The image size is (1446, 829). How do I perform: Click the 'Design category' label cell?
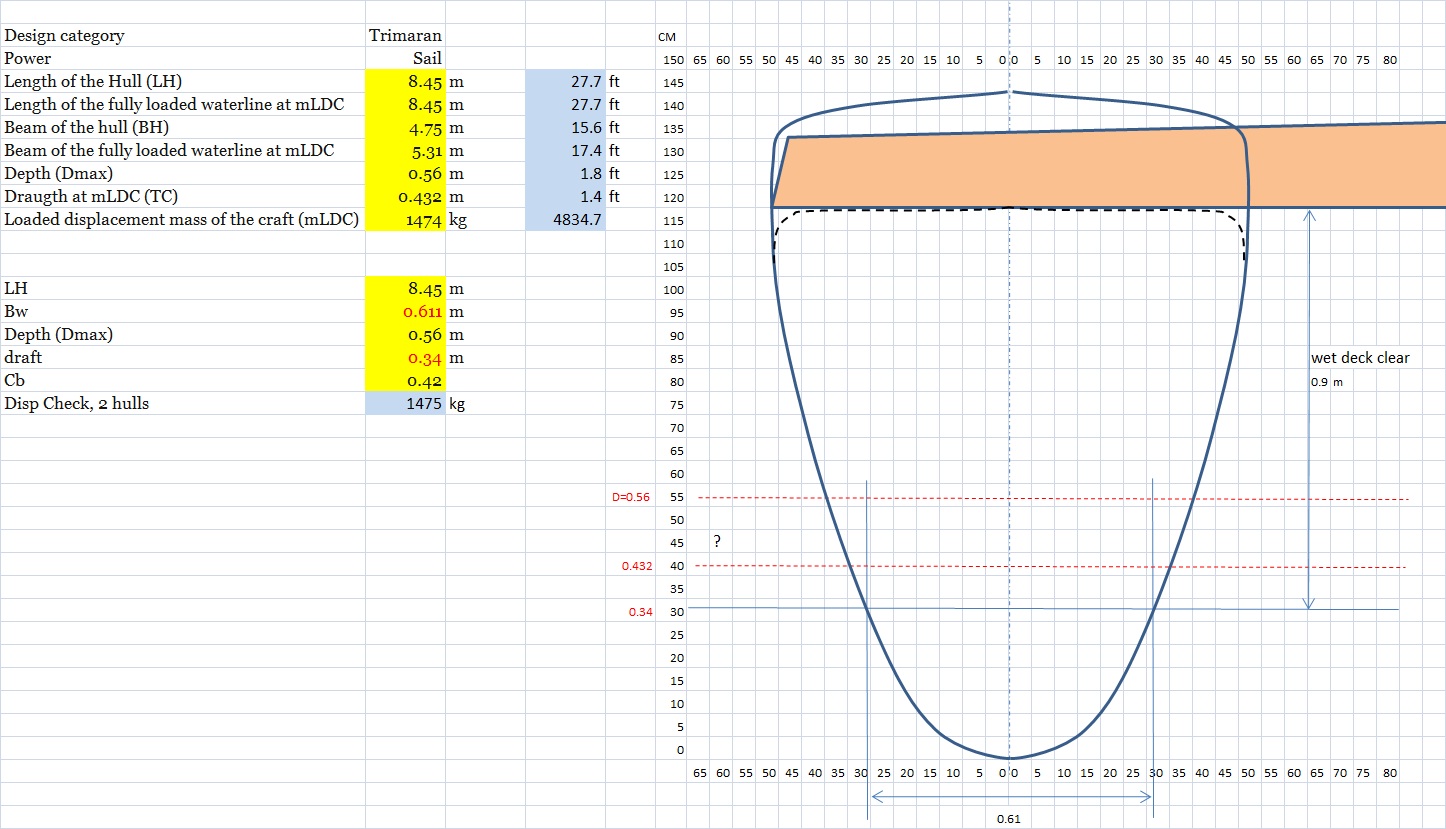coord(65,36)
